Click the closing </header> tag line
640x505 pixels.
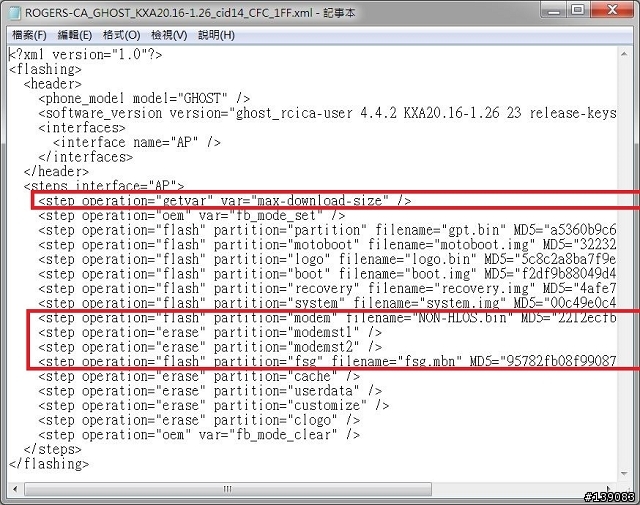(56, 171)
